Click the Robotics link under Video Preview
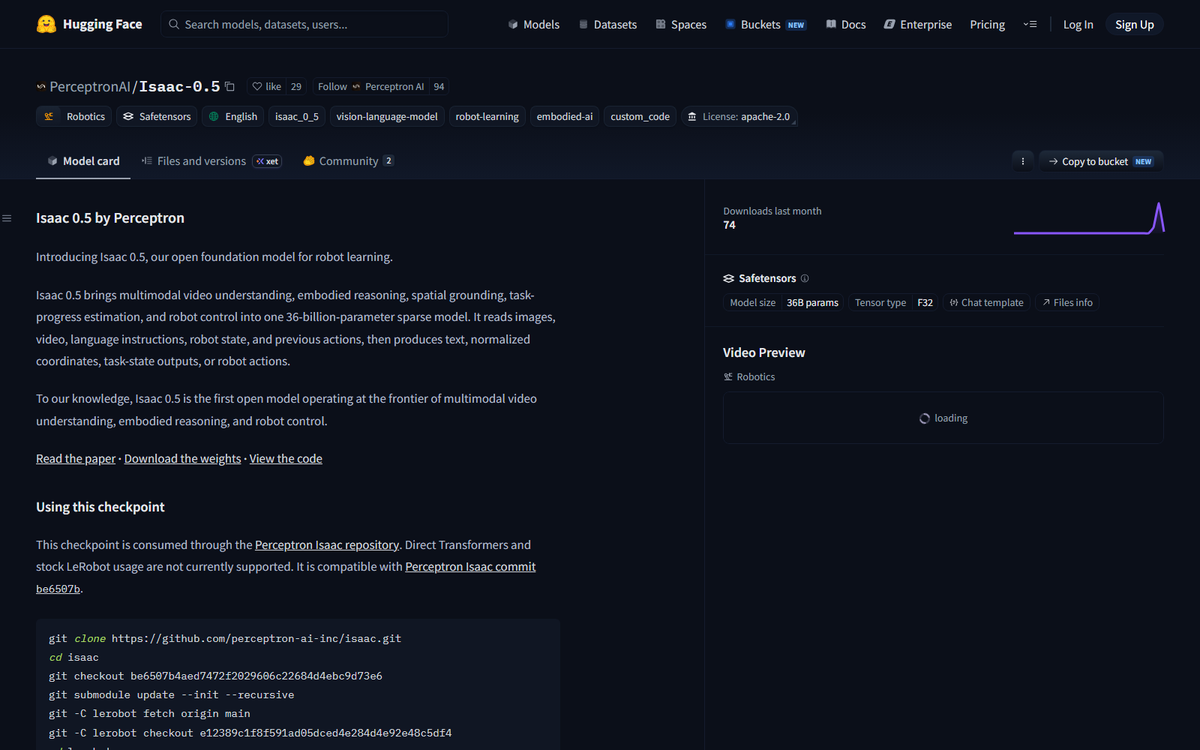This screenshot has width=1200, height=750. [x=749, y=377]
